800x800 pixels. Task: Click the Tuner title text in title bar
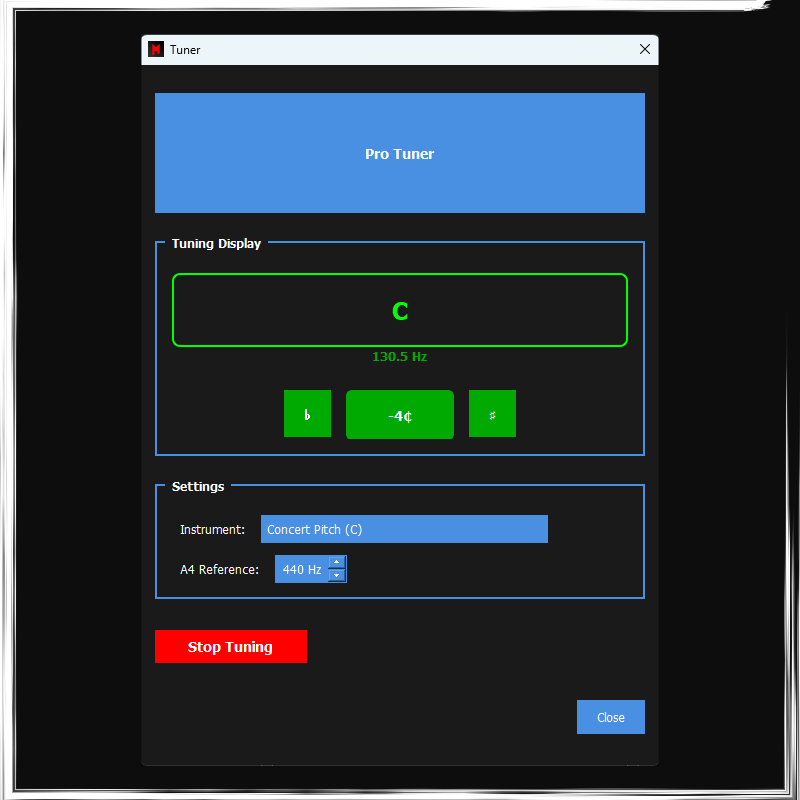tap(185, 50)
